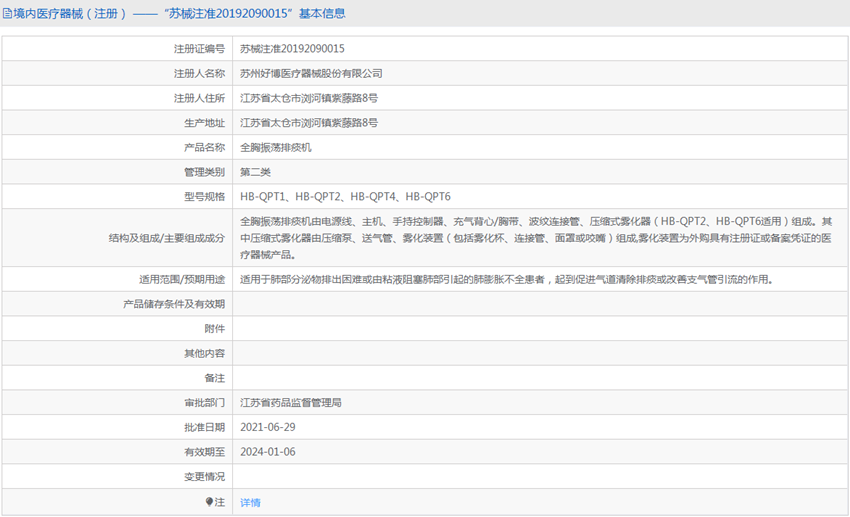Image resolution: width=850 pixels, height=517 pixels.
Task: Select the intended use text 适用于肺部分泌物排出困难
Action: point(507,279)
